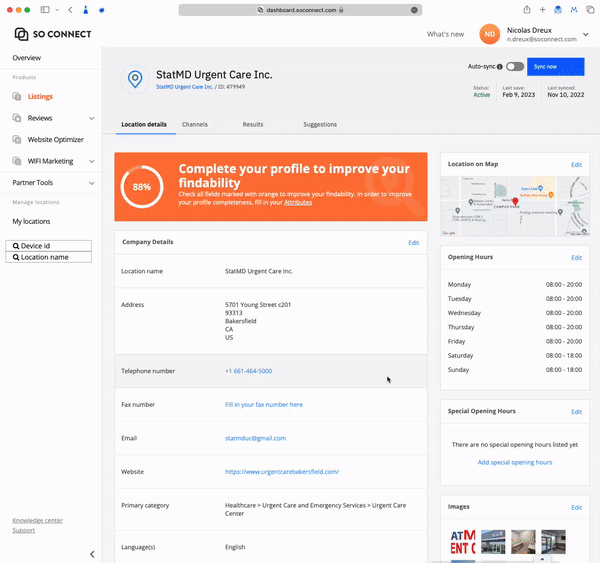Switch to the Location details tab

click(x=144, y=124)
